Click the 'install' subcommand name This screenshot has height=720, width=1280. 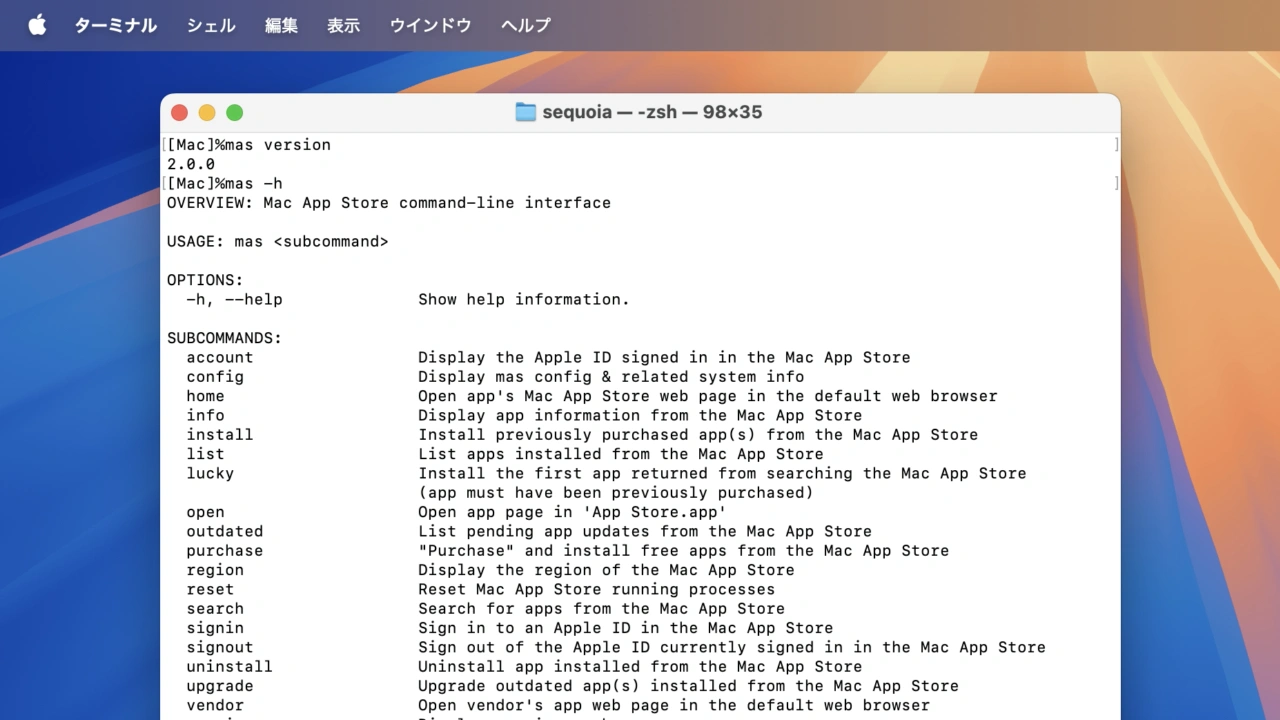click(219, 434)
